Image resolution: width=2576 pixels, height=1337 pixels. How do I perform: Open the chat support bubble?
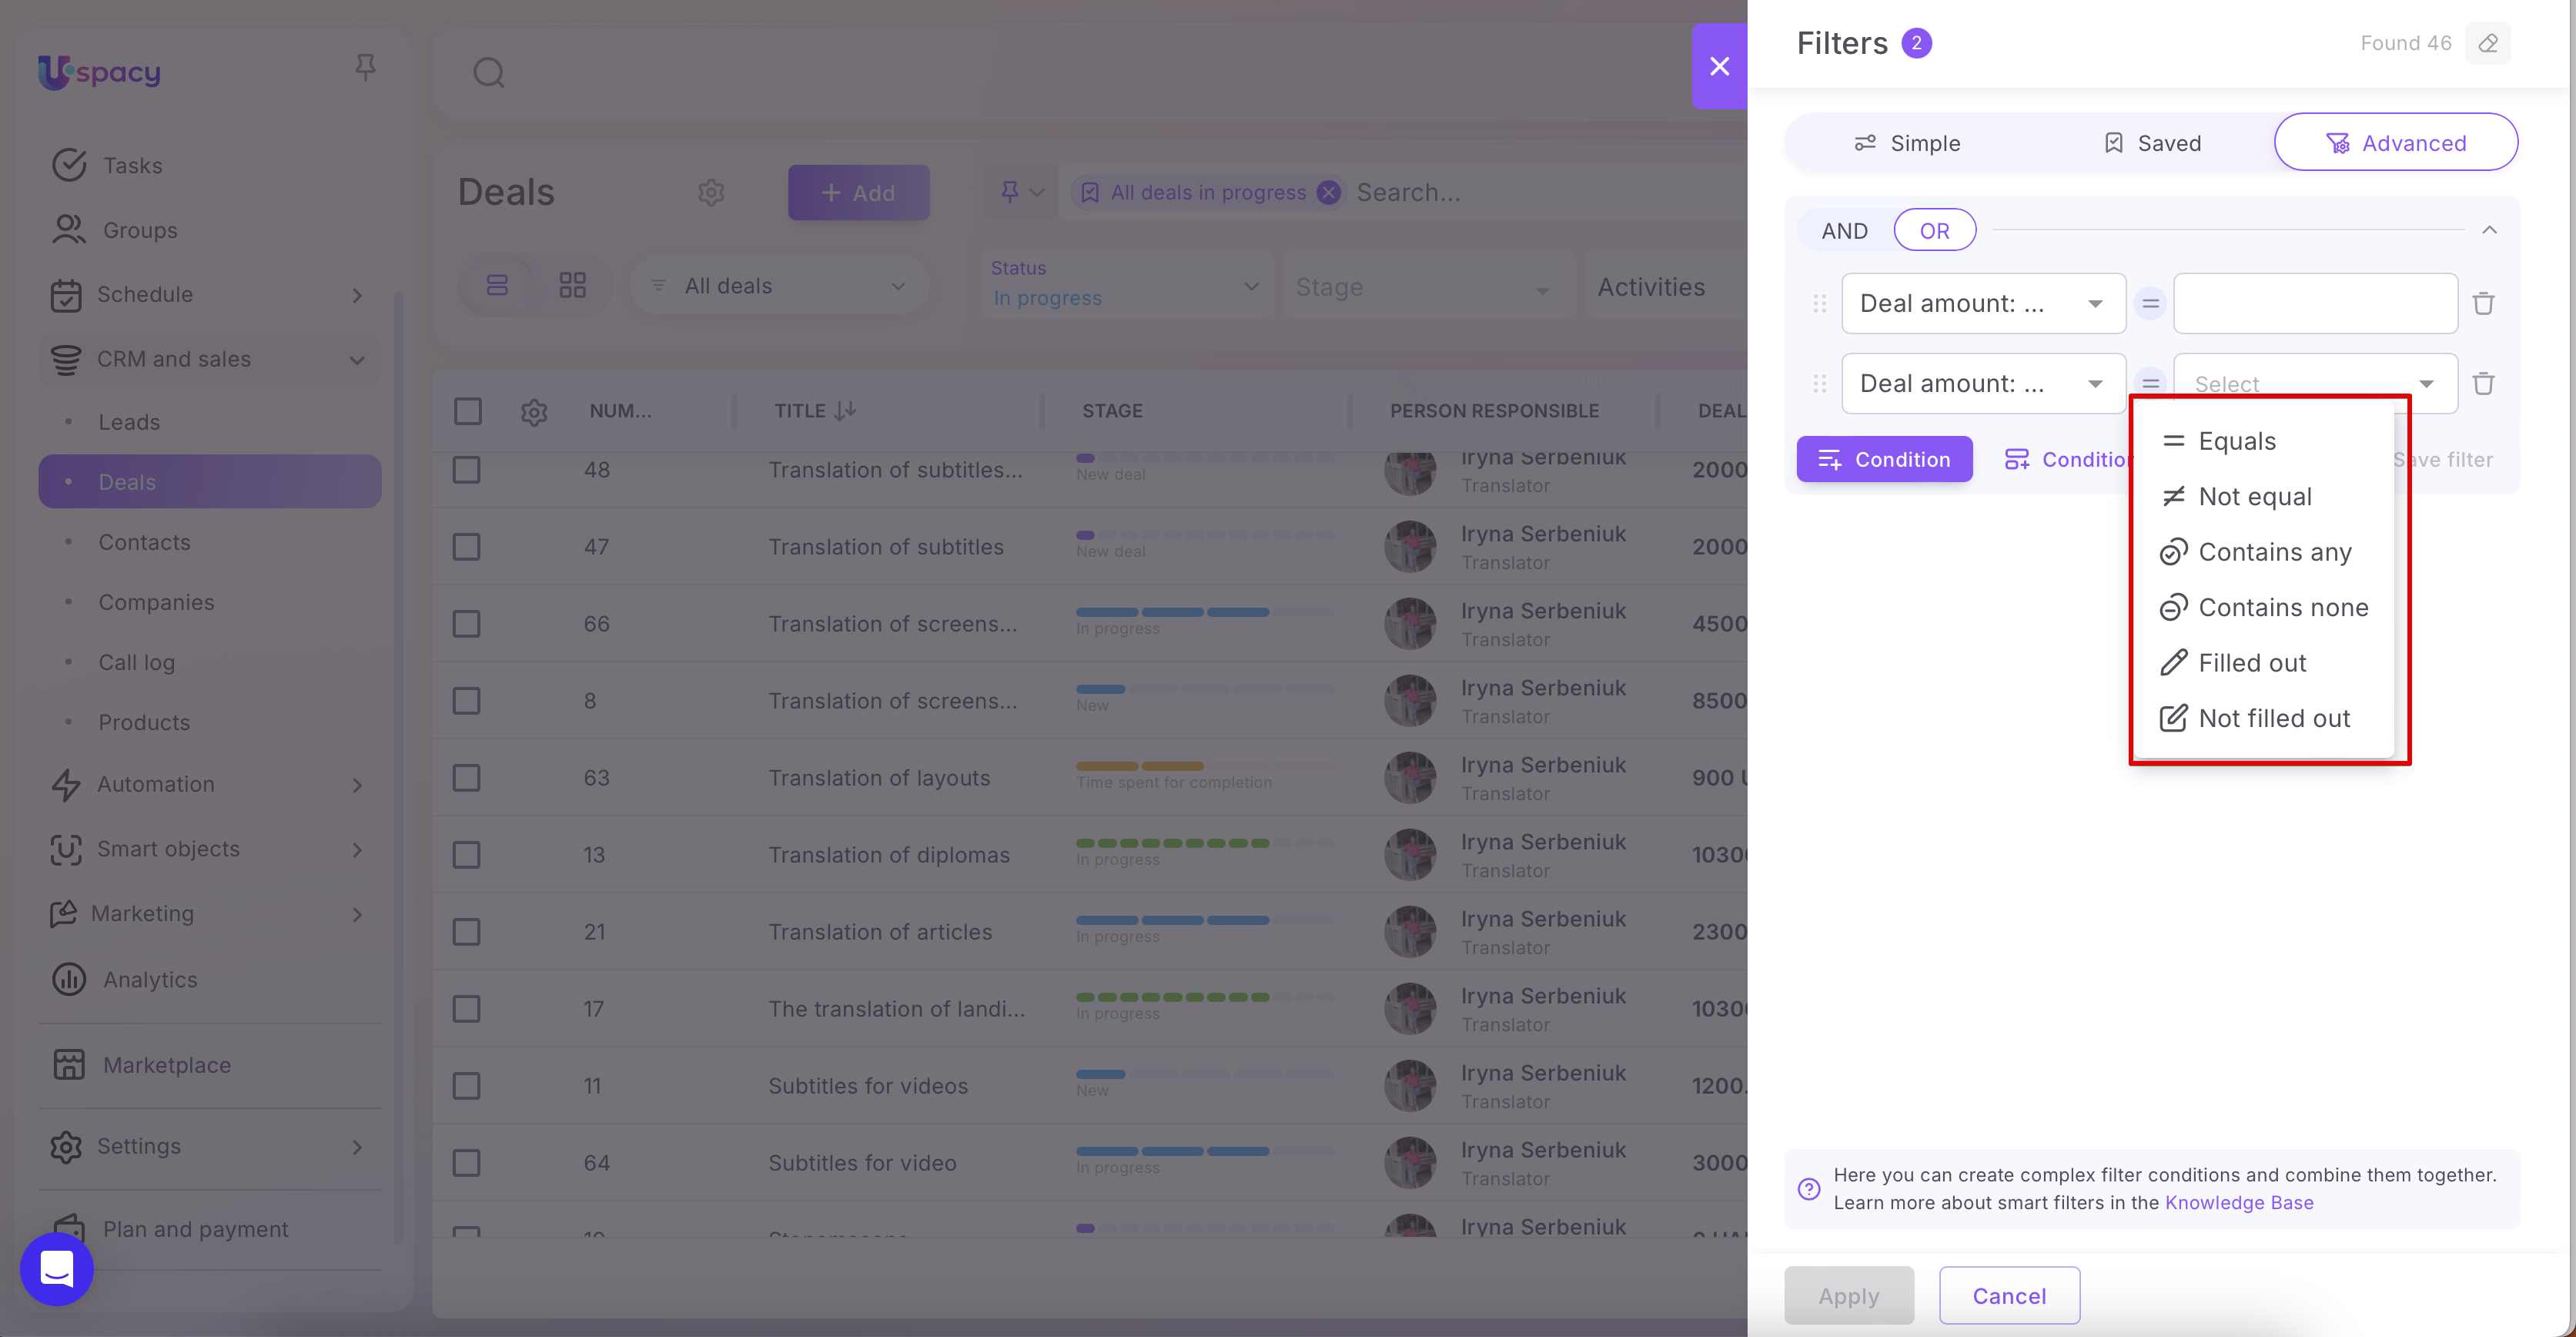pos(57,1268)
